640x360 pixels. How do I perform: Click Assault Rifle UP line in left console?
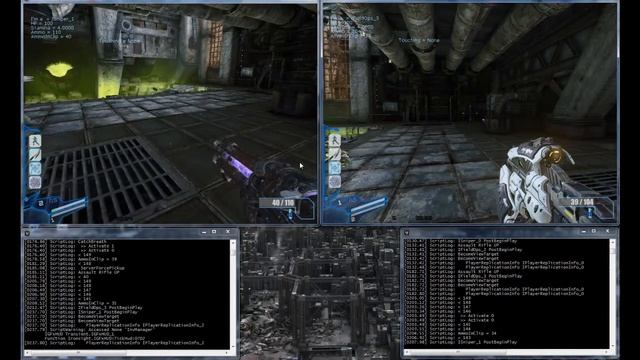click(72, 273)
